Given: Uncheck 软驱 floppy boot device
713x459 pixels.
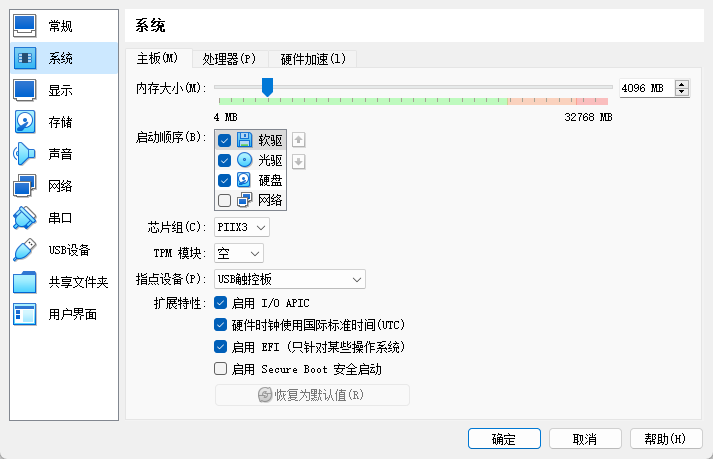Looking at the screenshot, I should click(x=224, y=140).
